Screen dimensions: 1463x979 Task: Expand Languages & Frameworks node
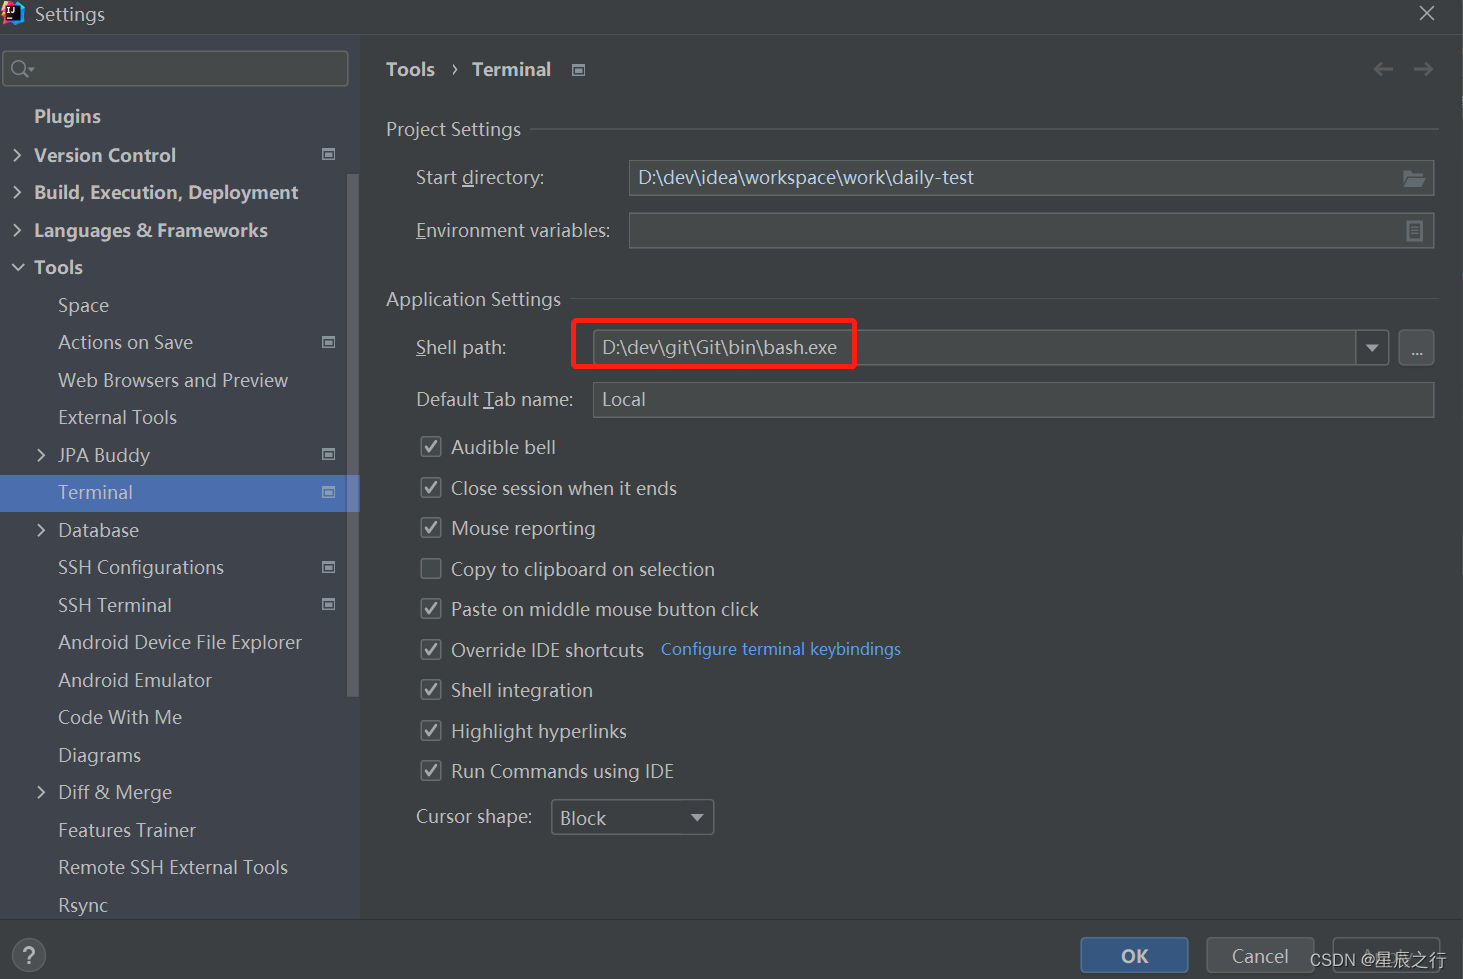click(17, 230)
